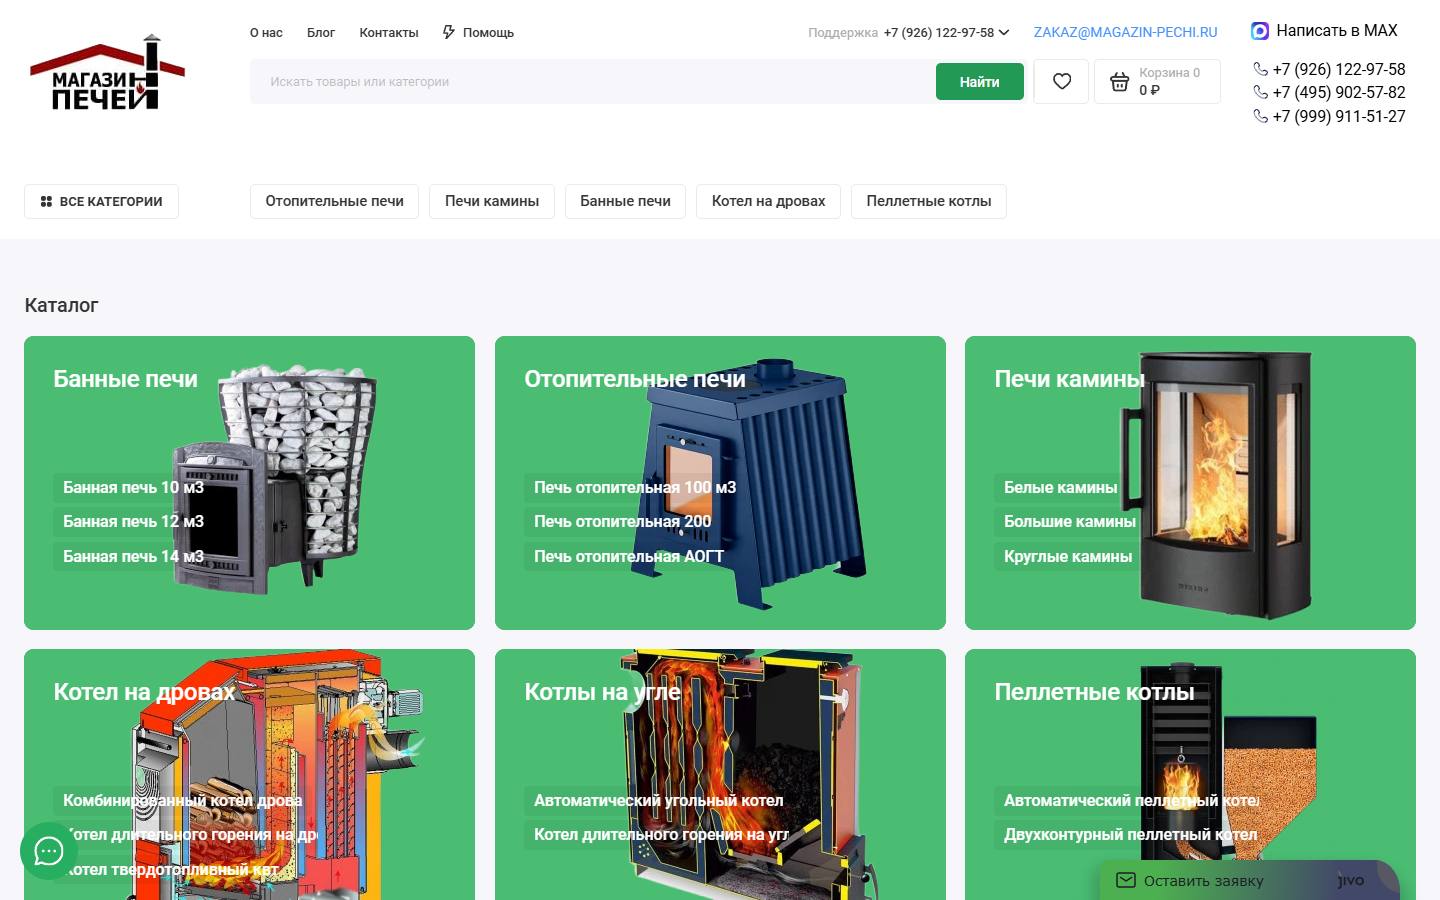Open Круглые камины subcategory
1440x900 pixels.
(x=1068, y=557)
